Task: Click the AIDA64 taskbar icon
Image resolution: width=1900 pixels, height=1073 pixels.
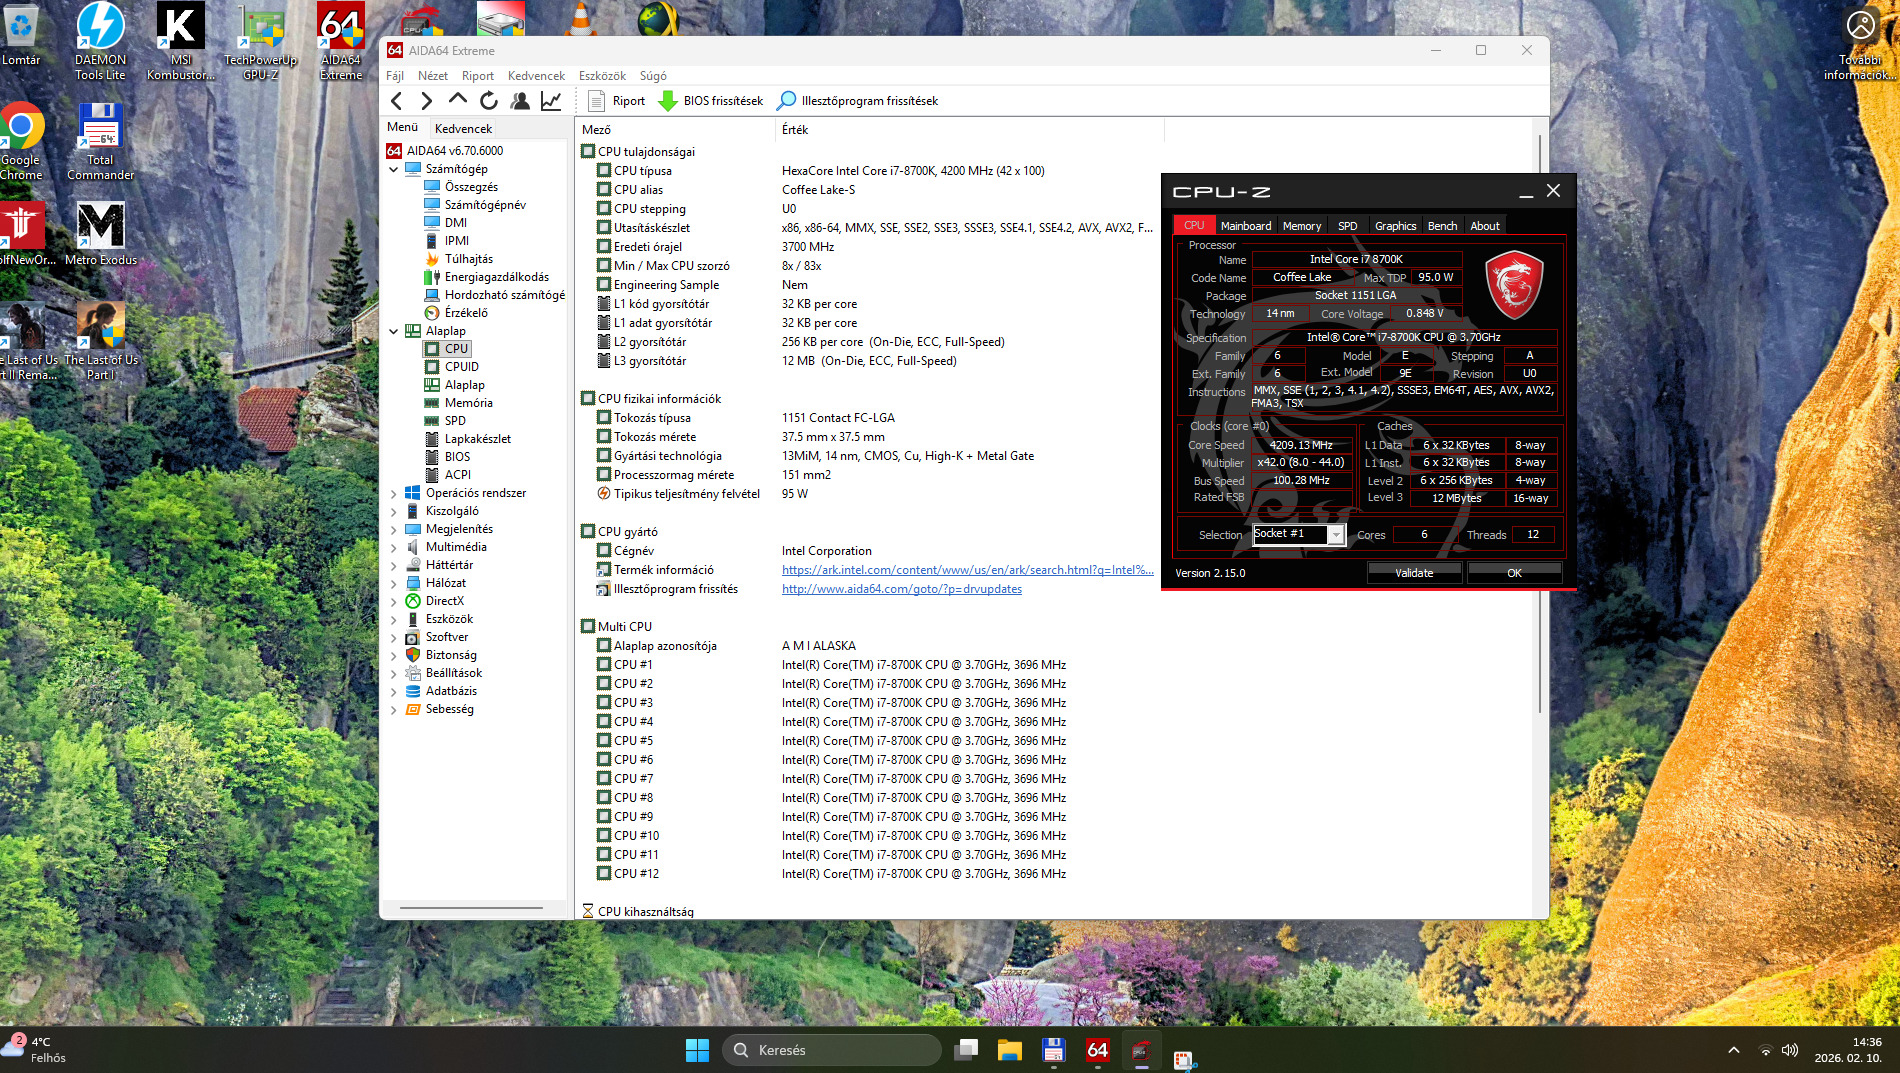Action: [1097, 1050]
